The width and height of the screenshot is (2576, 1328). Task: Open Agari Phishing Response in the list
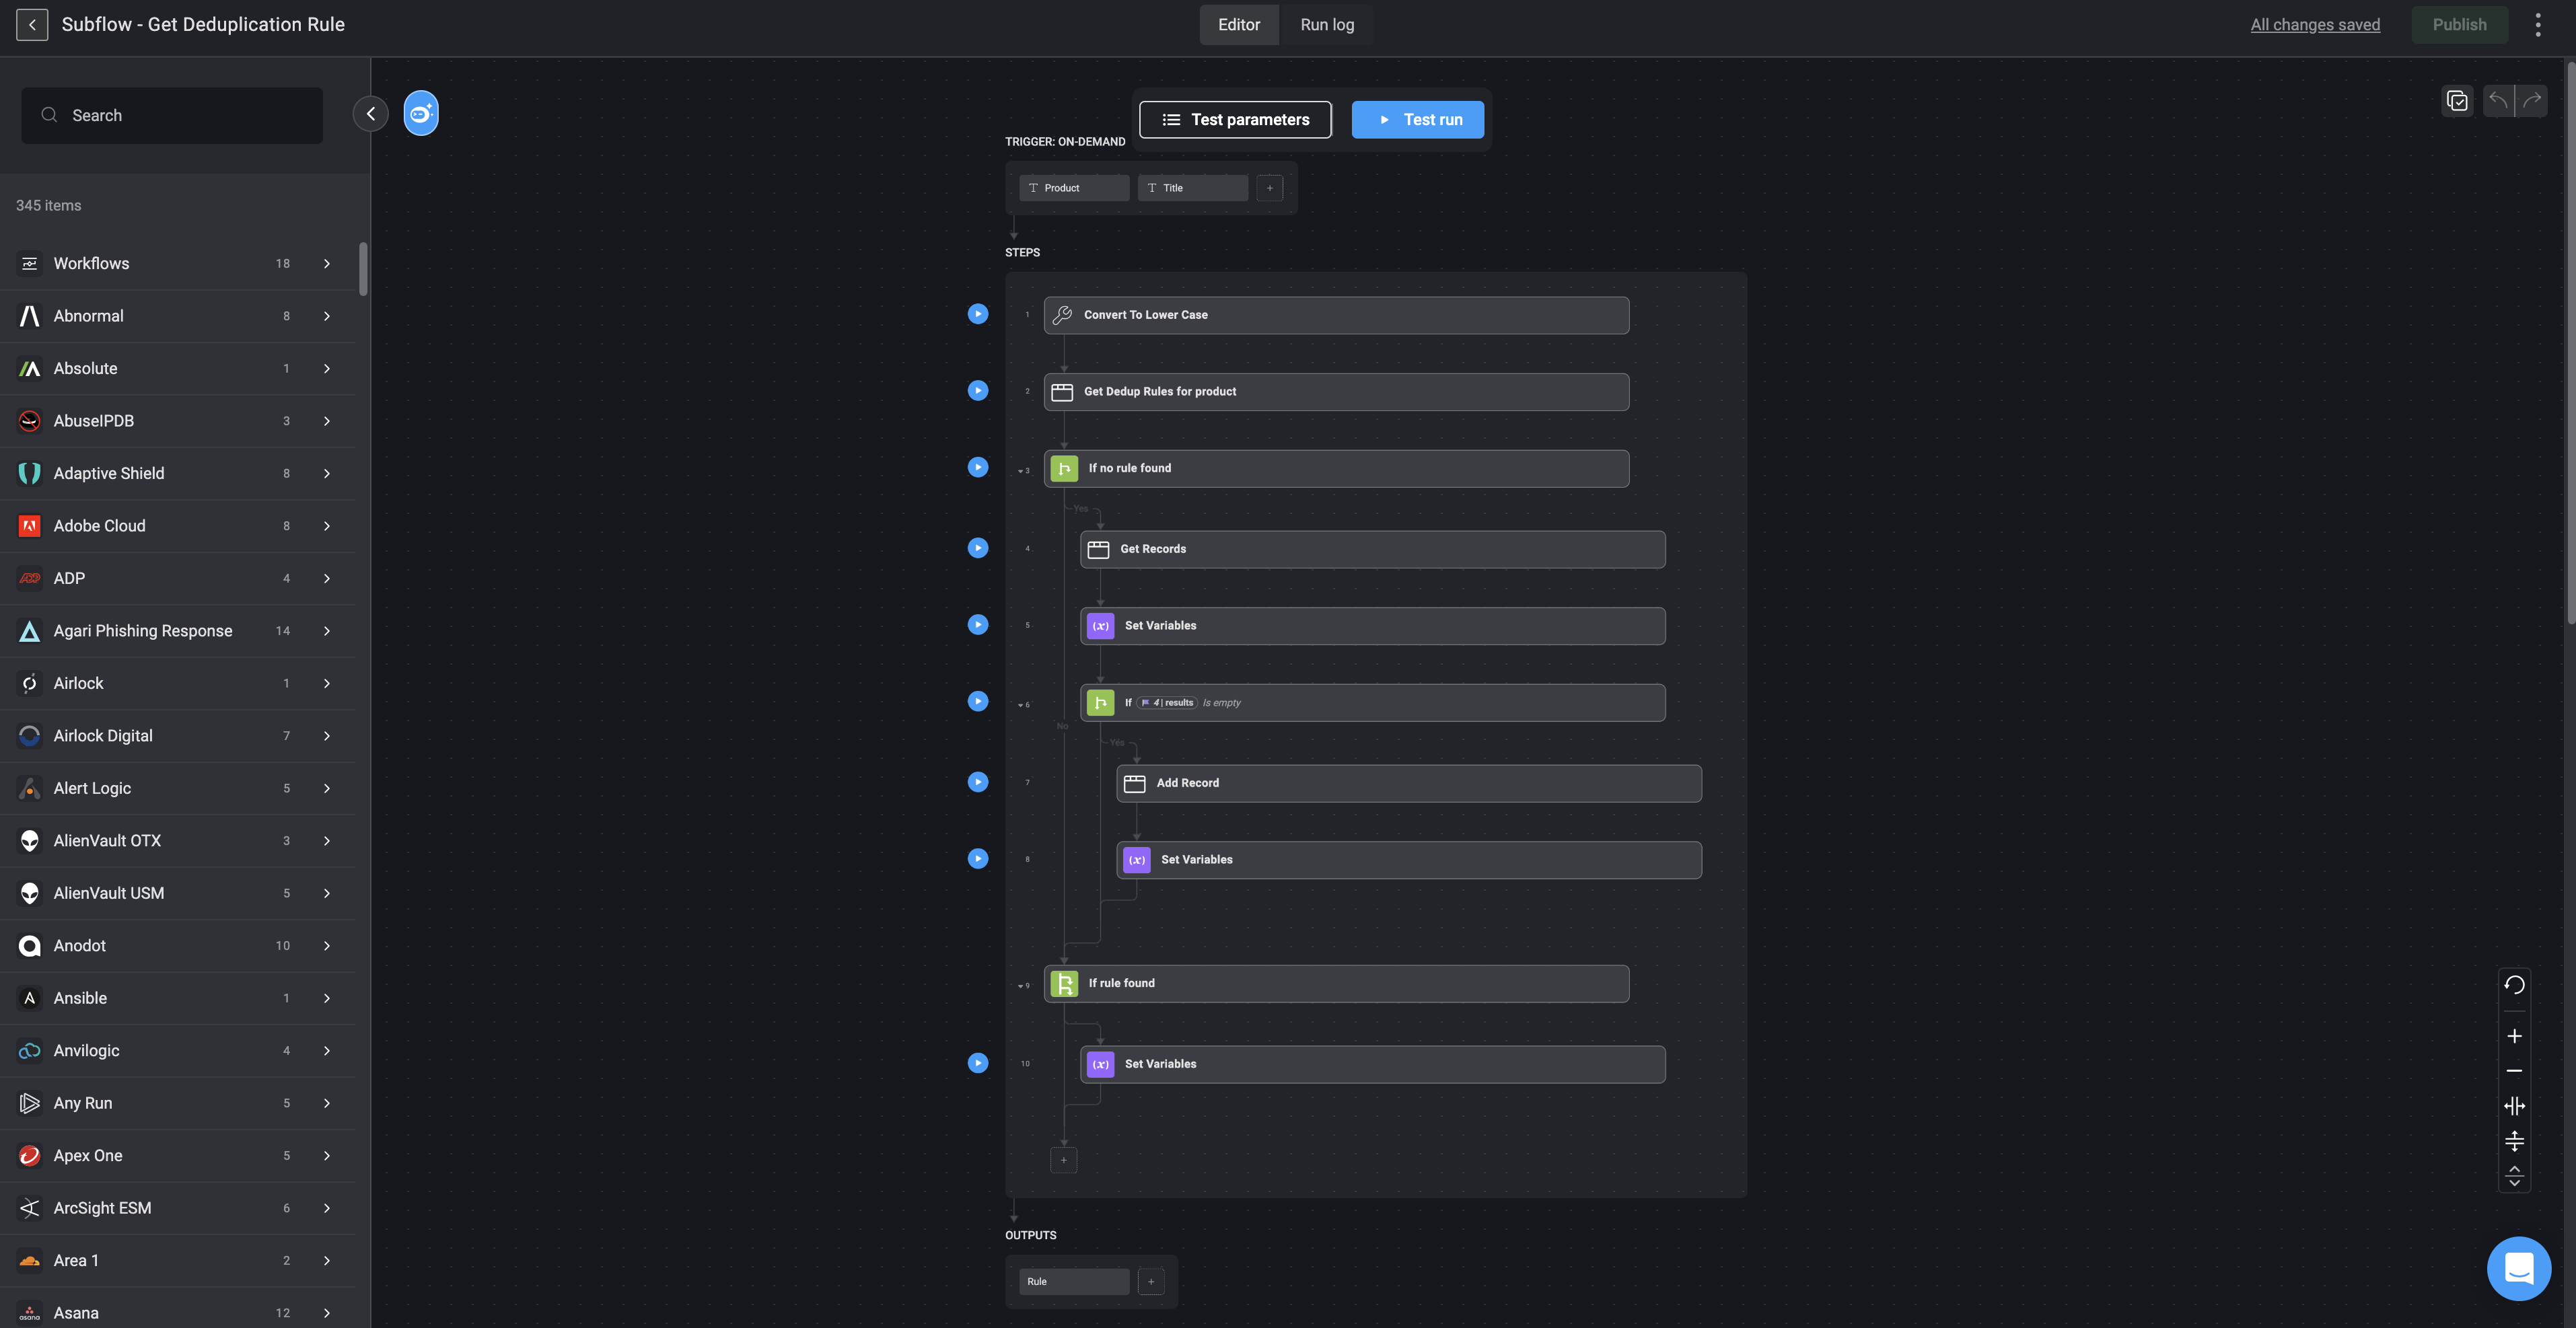point(178,631)
